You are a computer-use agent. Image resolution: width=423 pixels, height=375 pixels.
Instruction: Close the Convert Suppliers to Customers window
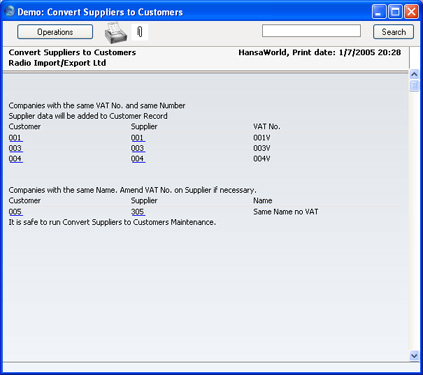point(412,12)
